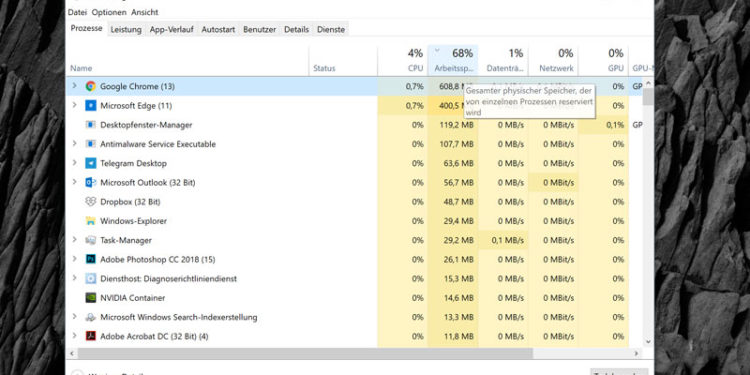Click the 26,1 MB Photoshop memory value
Viewport: 750px width, 375px height.
coord(458,259)
